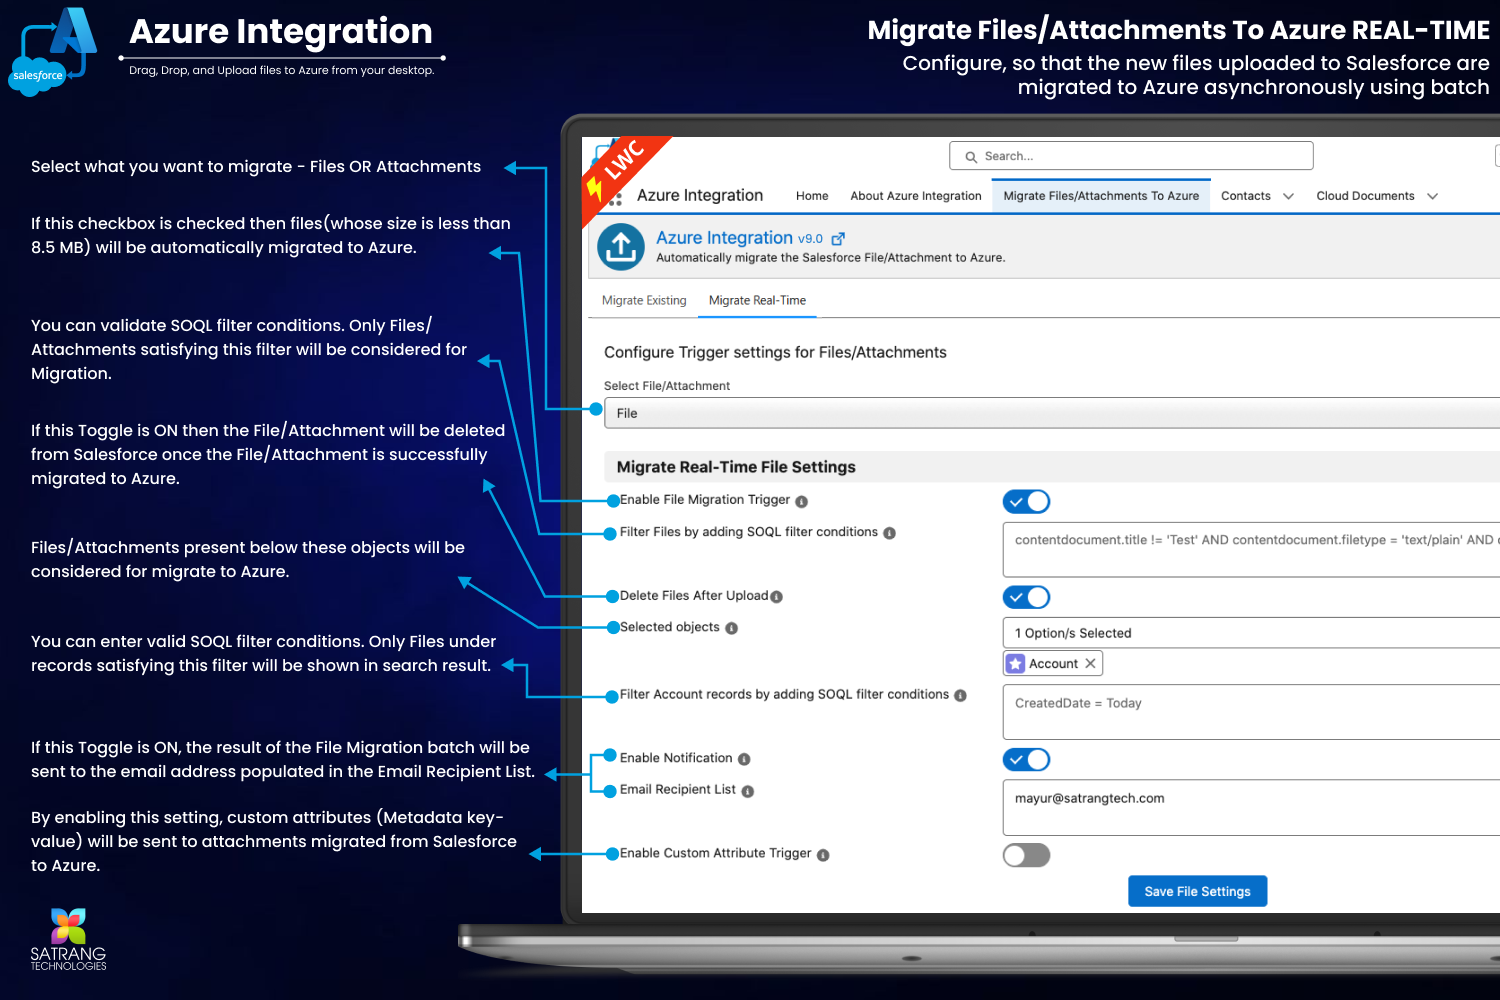Click Migrate Real-Time File Settings header
The height and width of the screenshot is (1000, 1500).
736,467
